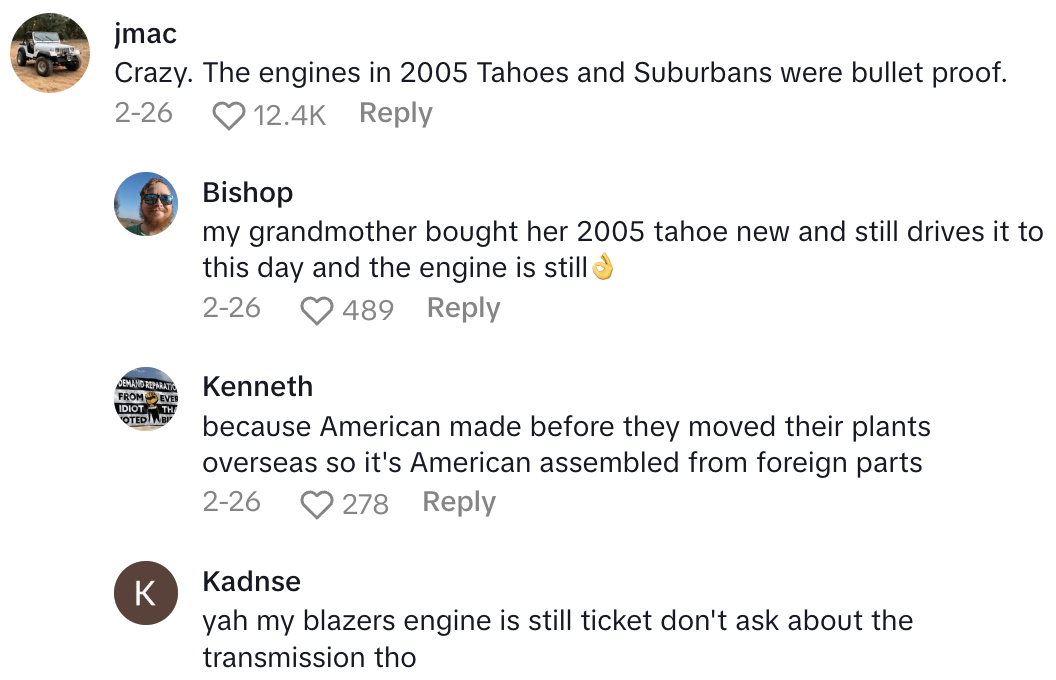Image resolution: width=1056 pixels, height=680 pixels.
Task: Go to Kadnse's profile name
Action: 251,581
